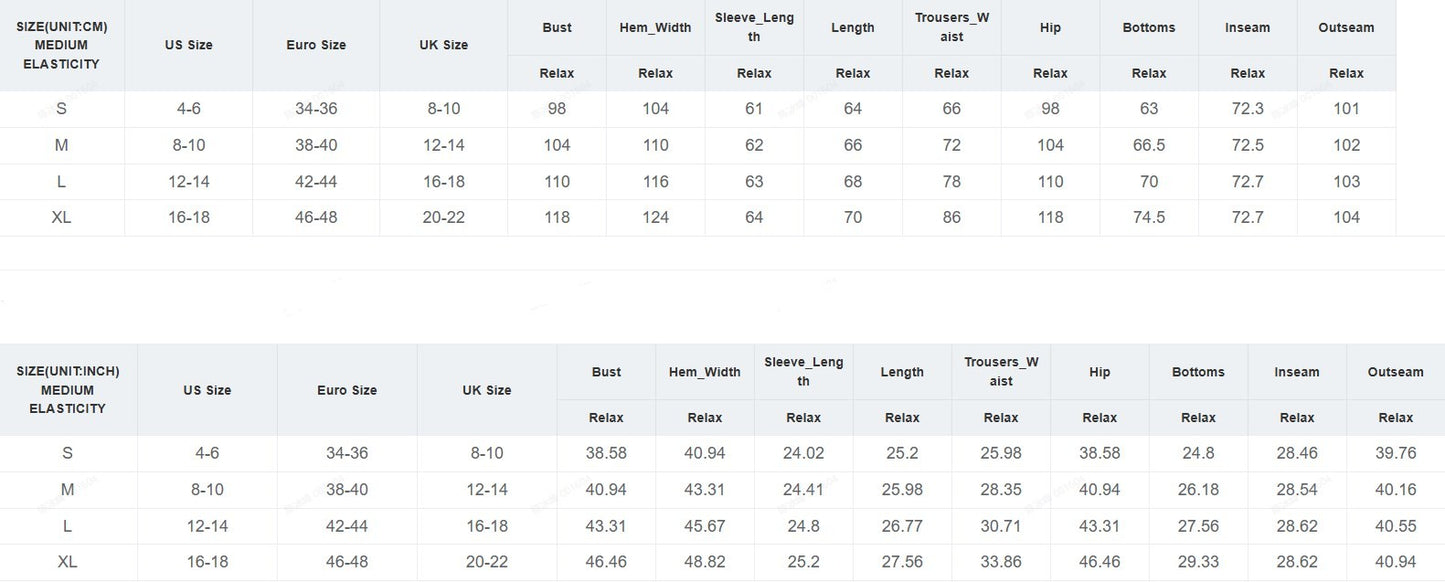The width and height of the screenshot is (1445, 582).
Task: Click the 24.02 sleeve length value
Action: click(803, 453)
